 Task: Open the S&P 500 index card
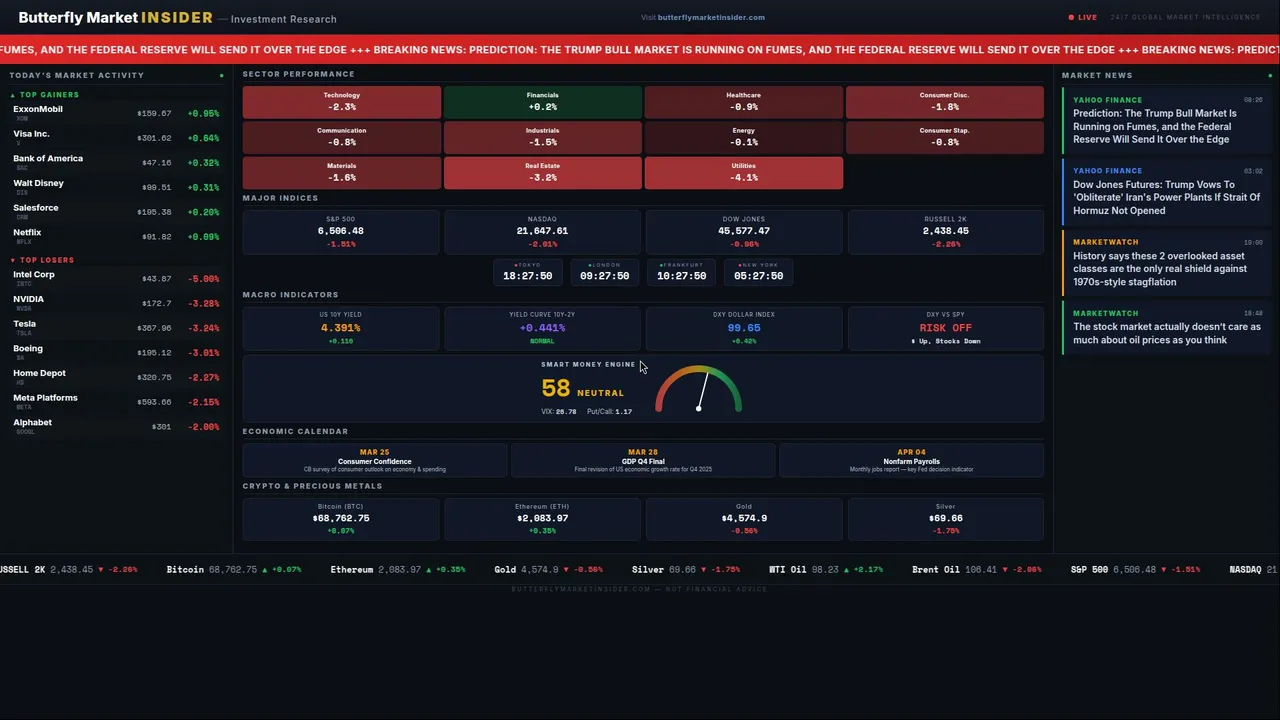pos(340,232)
